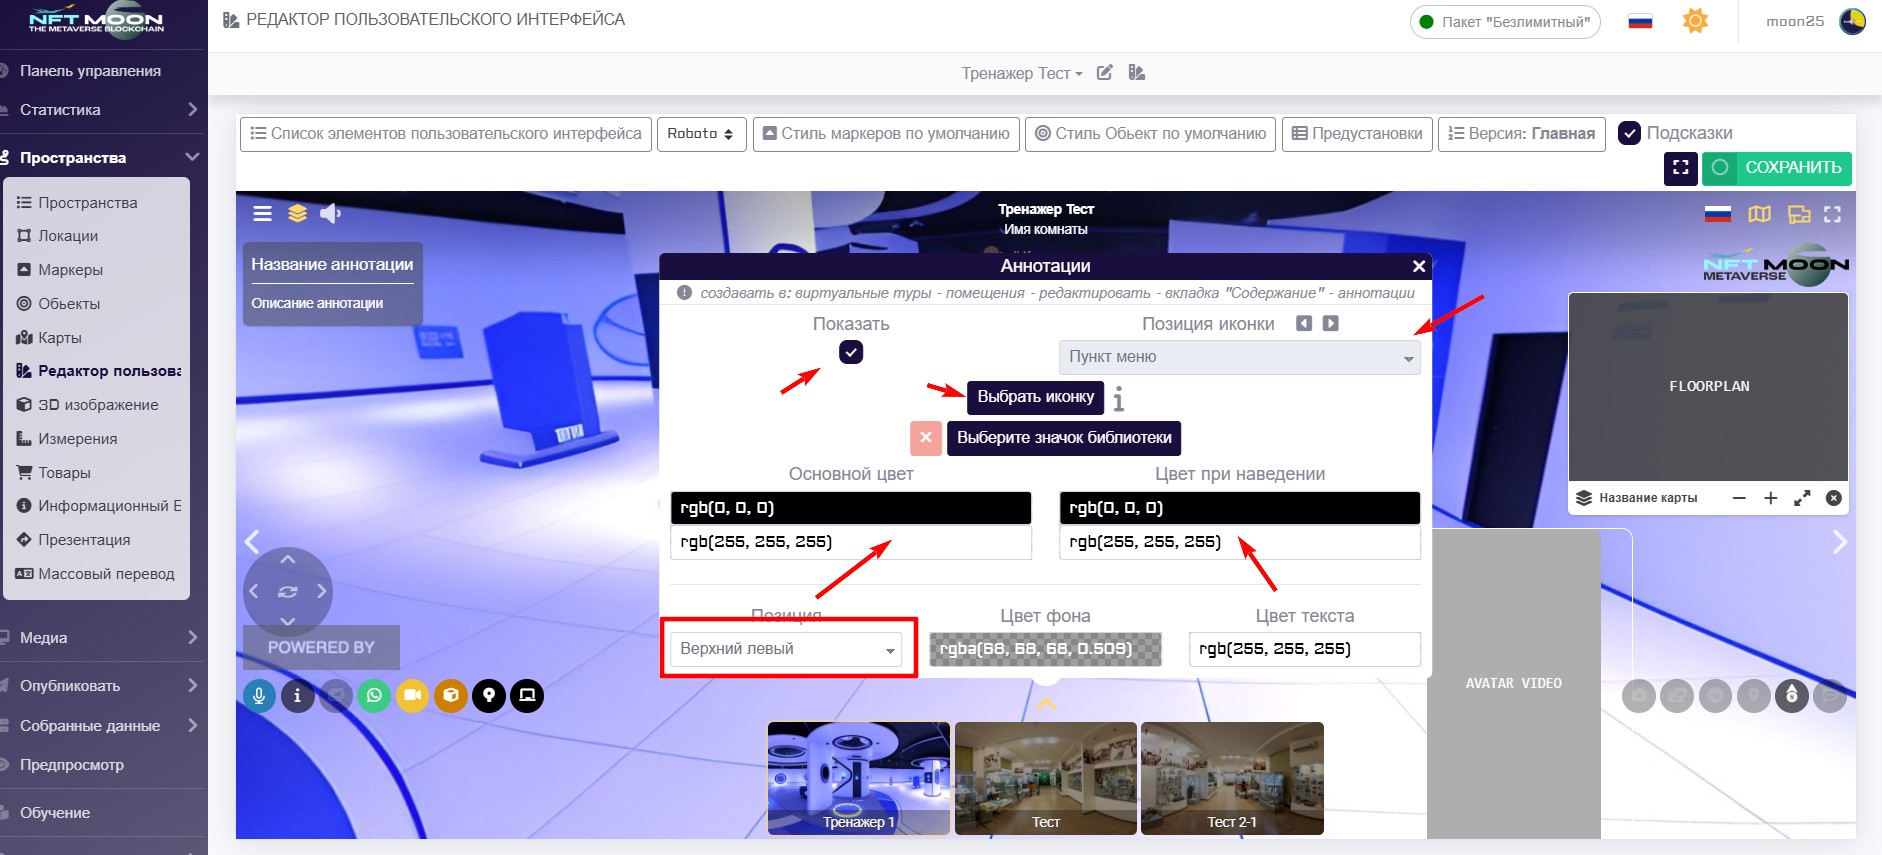Open Локации in the sidebar
The image size is (1882, 855).
pos(68,236)
